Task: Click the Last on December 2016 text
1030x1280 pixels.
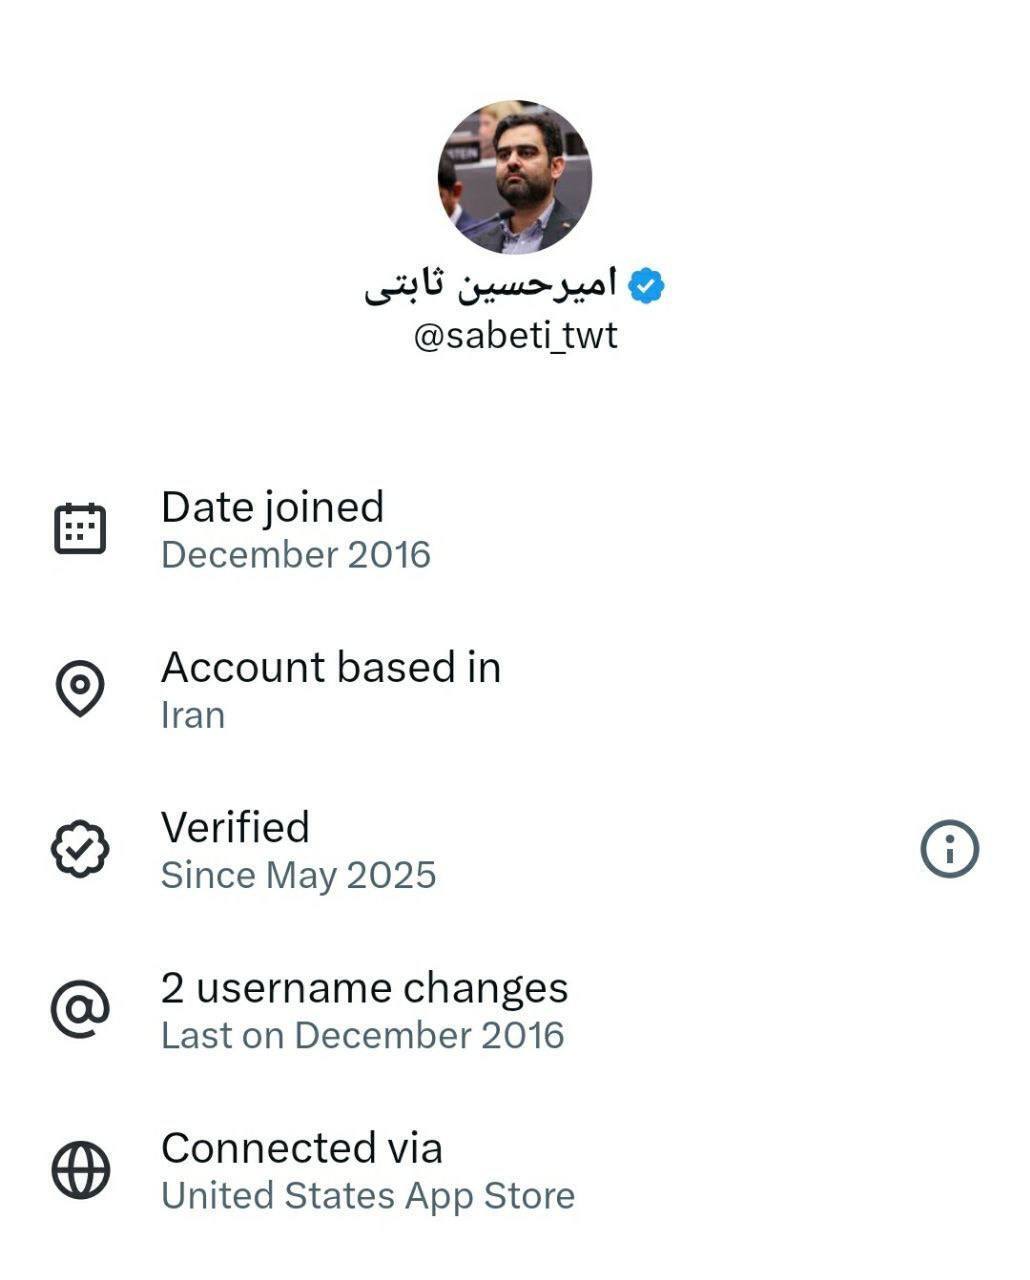Action: [363, 1036]
